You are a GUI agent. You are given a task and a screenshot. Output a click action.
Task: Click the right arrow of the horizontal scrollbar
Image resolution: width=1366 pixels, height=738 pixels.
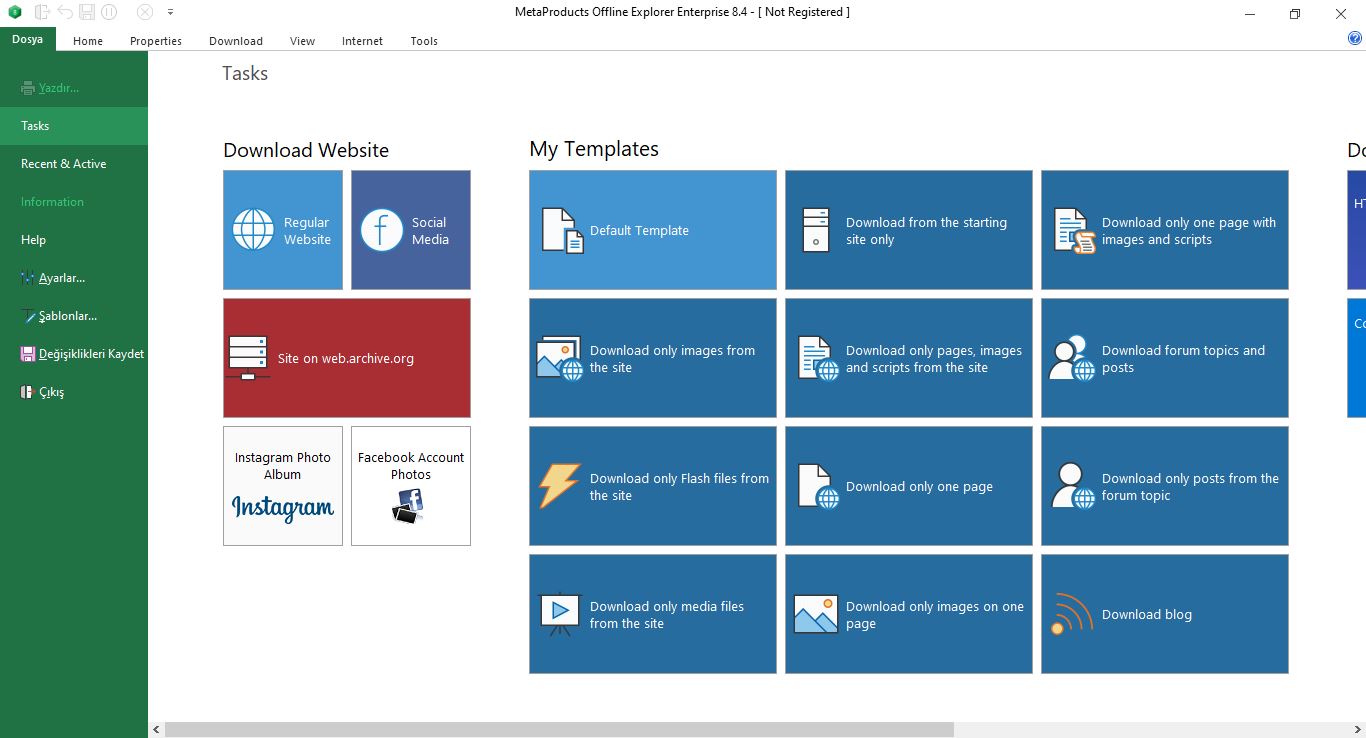point(1359,730)
